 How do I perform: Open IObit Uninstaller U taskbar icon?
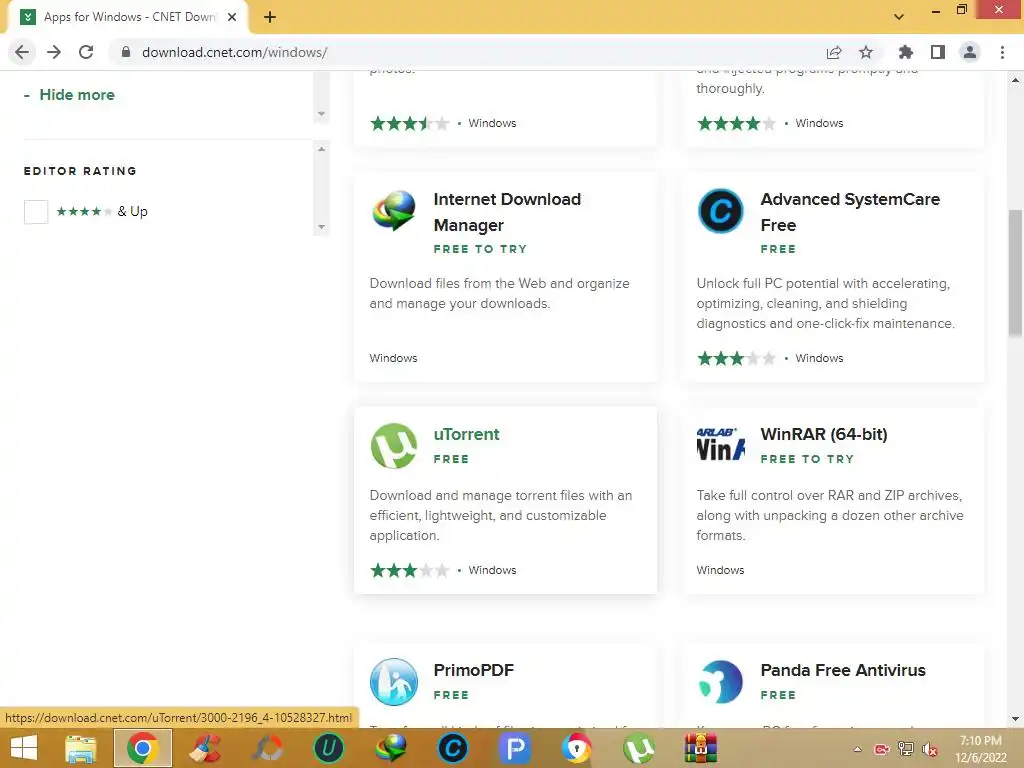coord(328,748)
